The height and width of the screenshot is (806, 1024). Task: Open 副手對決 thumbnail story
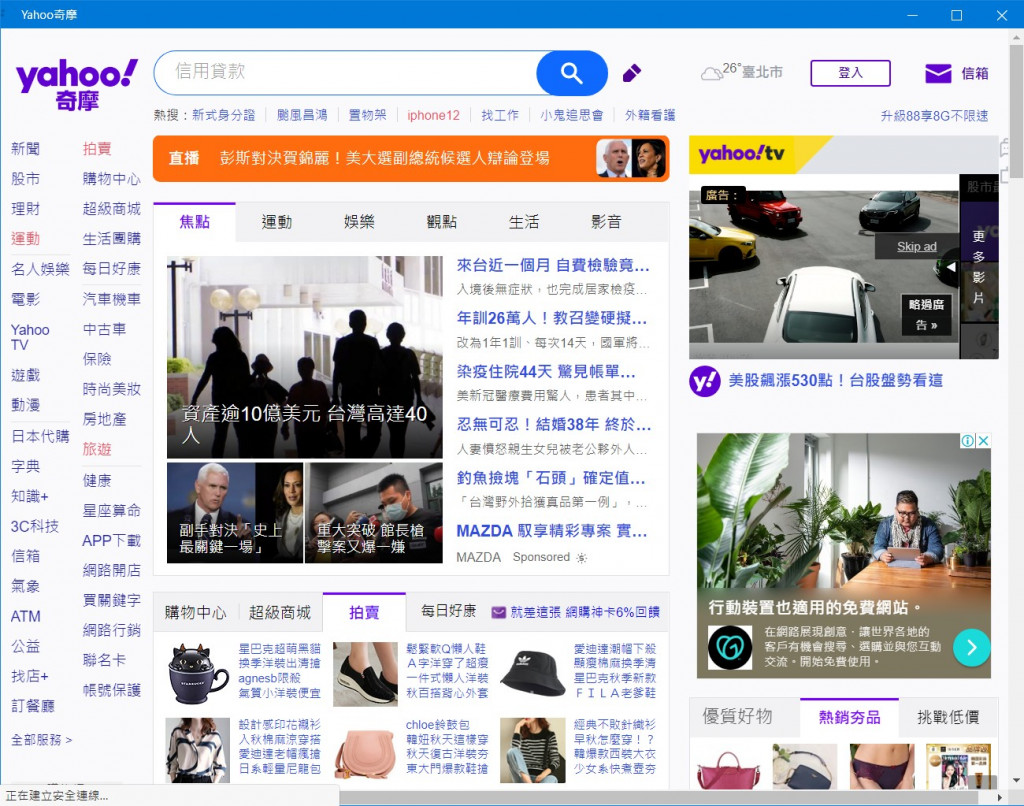[235, 513]
